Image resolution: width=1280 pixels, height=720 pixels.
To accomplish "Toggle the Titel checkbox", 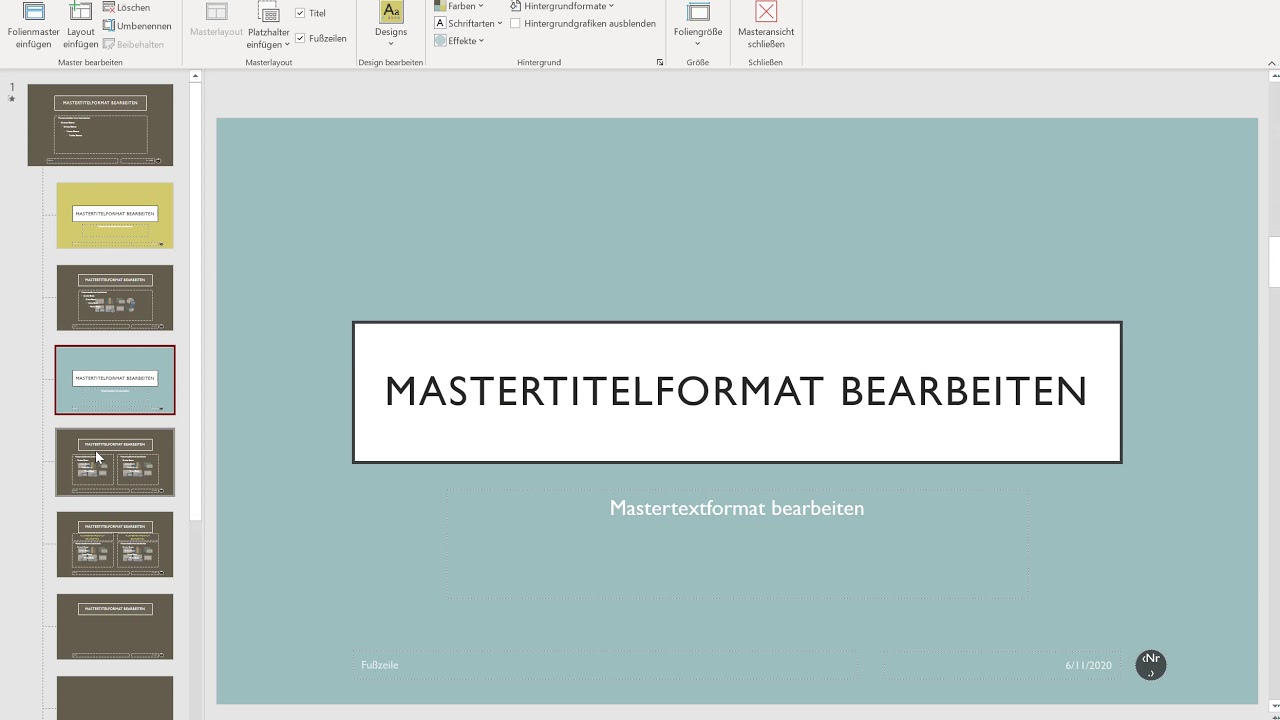I will [x=300, y=13].
